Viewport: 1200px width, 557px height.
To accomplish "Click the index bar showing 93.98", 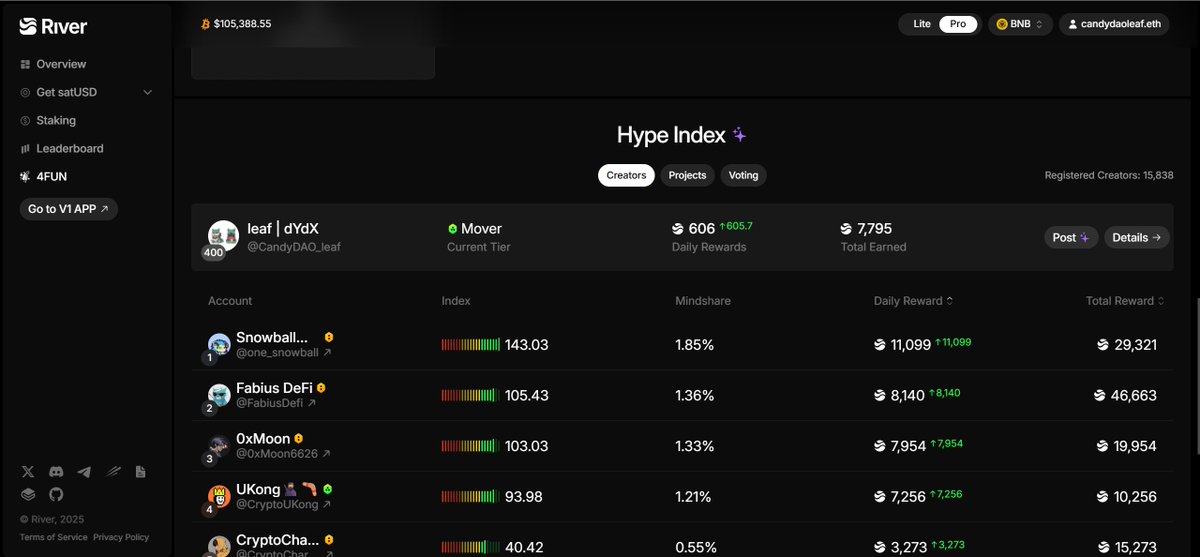I will click(471, 496).
